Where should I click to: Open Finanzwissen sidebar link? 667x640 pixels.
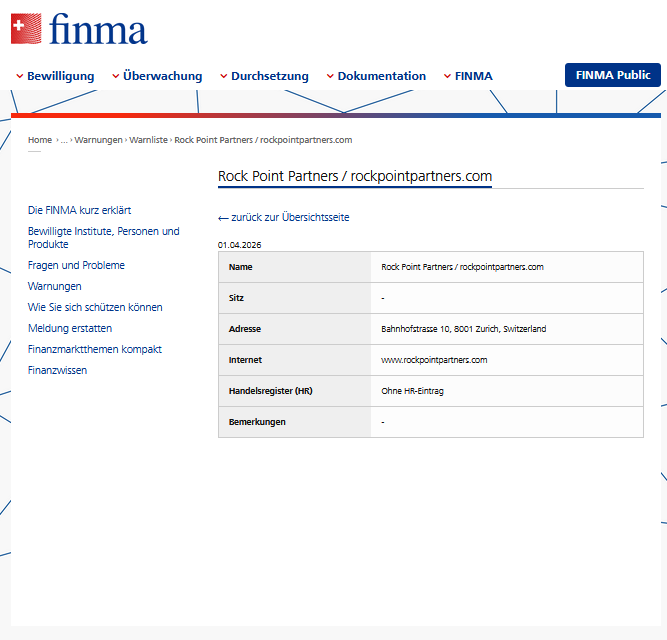pyautogui.click(x=57, y=370)
